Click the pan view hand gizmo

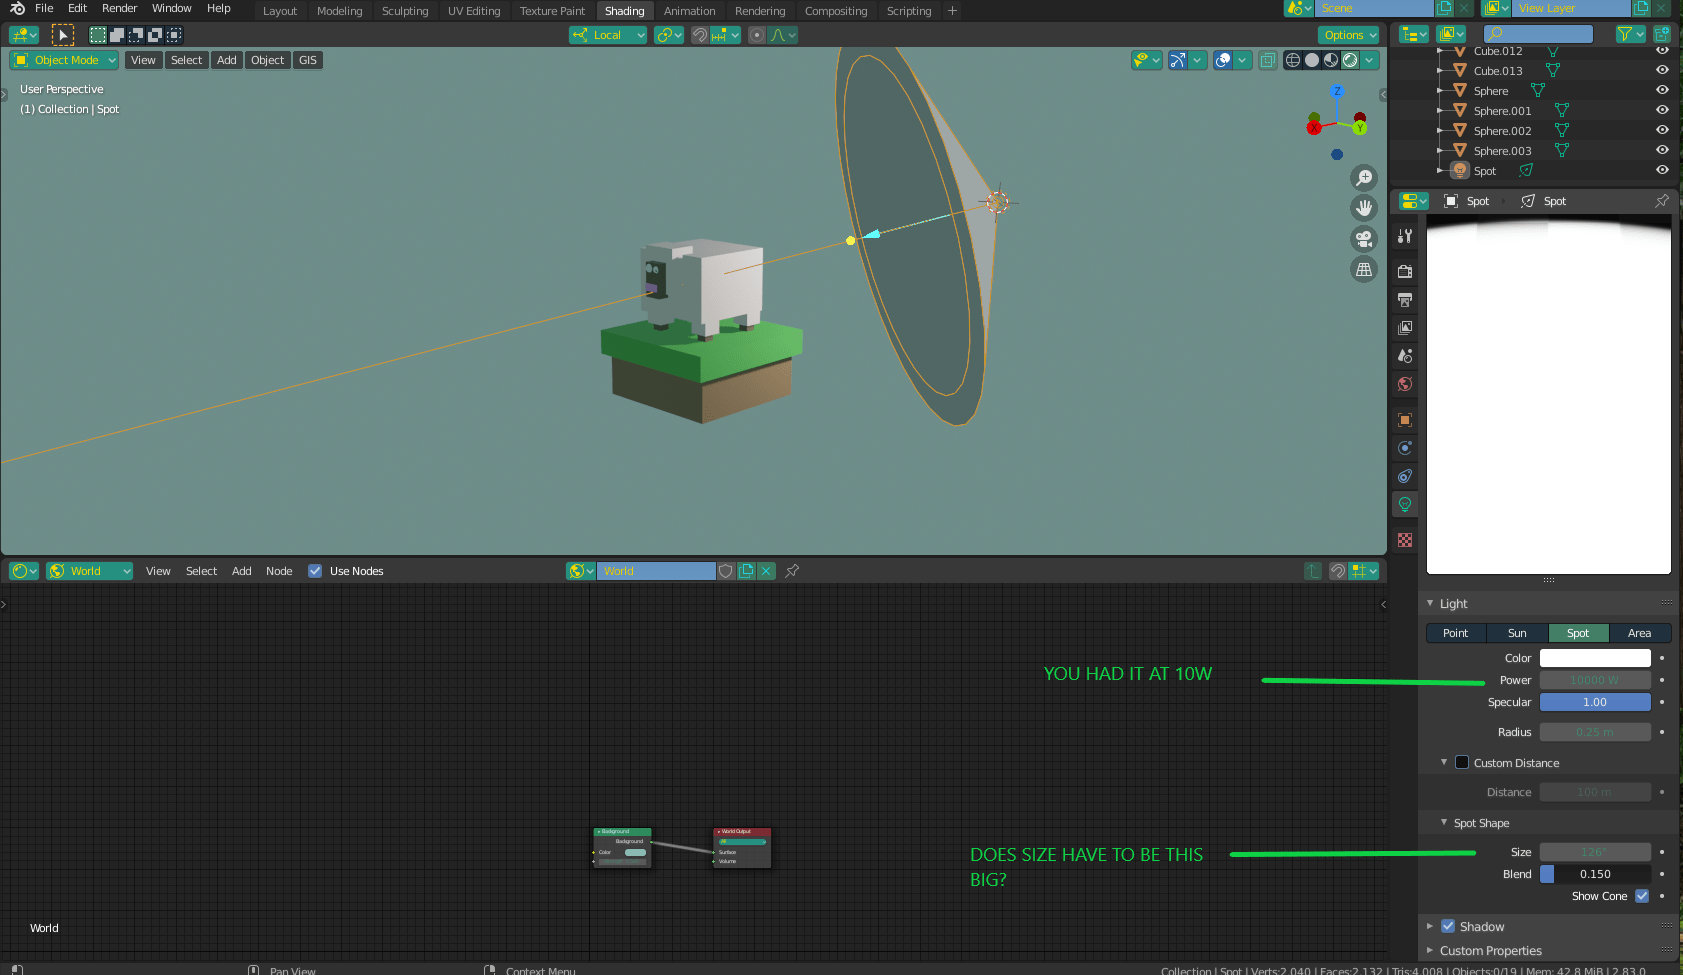[x=1364, y=208]
